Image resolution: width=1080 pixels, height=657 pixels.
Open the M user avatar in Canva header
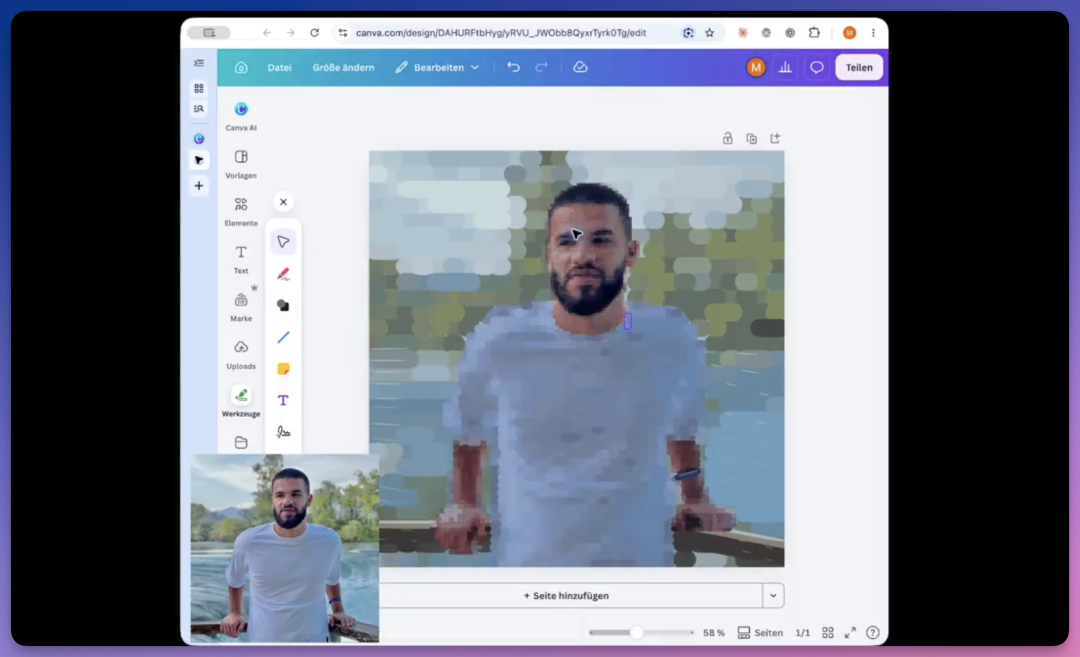tap(756, 67)
